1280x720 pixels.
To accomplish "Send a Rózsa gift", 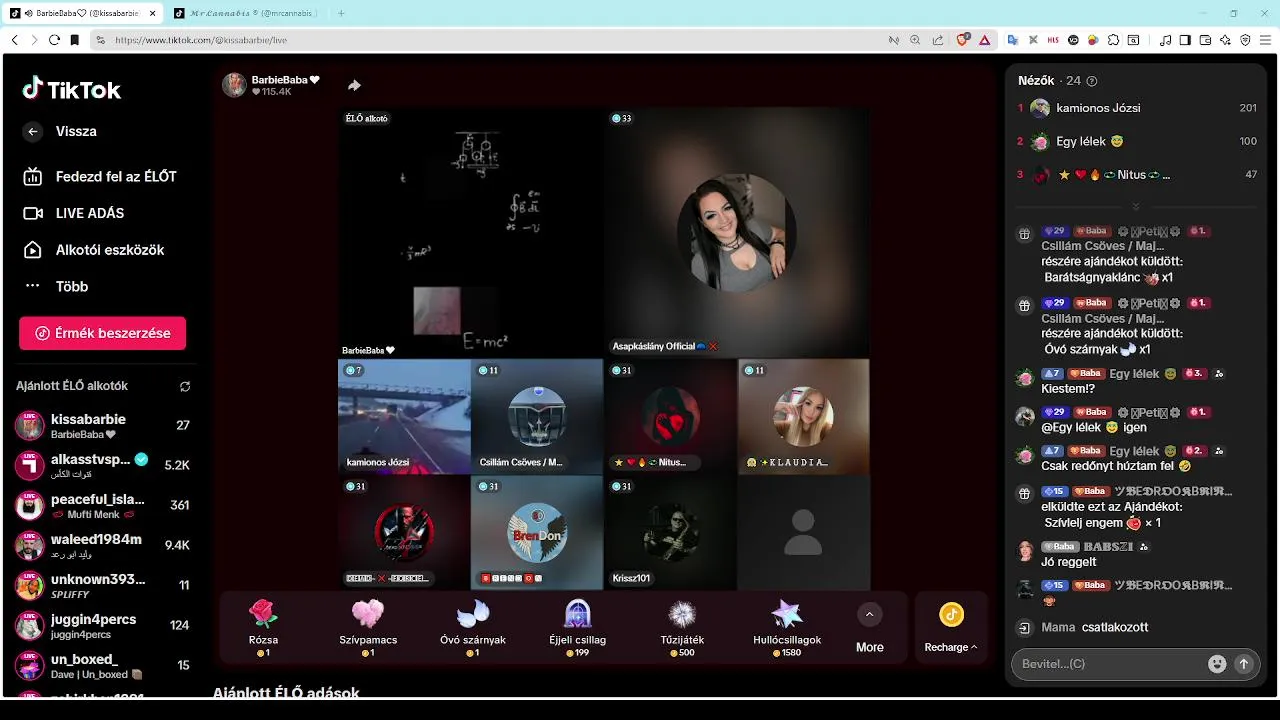I will 263,627.
